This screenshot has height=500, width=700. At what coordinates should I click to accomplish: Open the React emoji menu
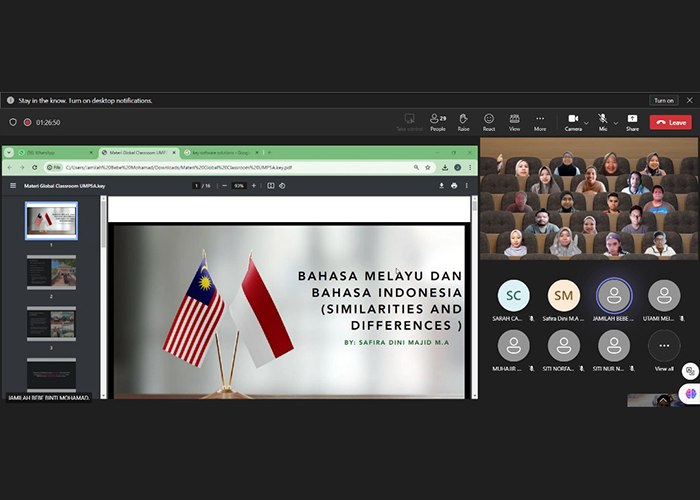pos(489,122)
